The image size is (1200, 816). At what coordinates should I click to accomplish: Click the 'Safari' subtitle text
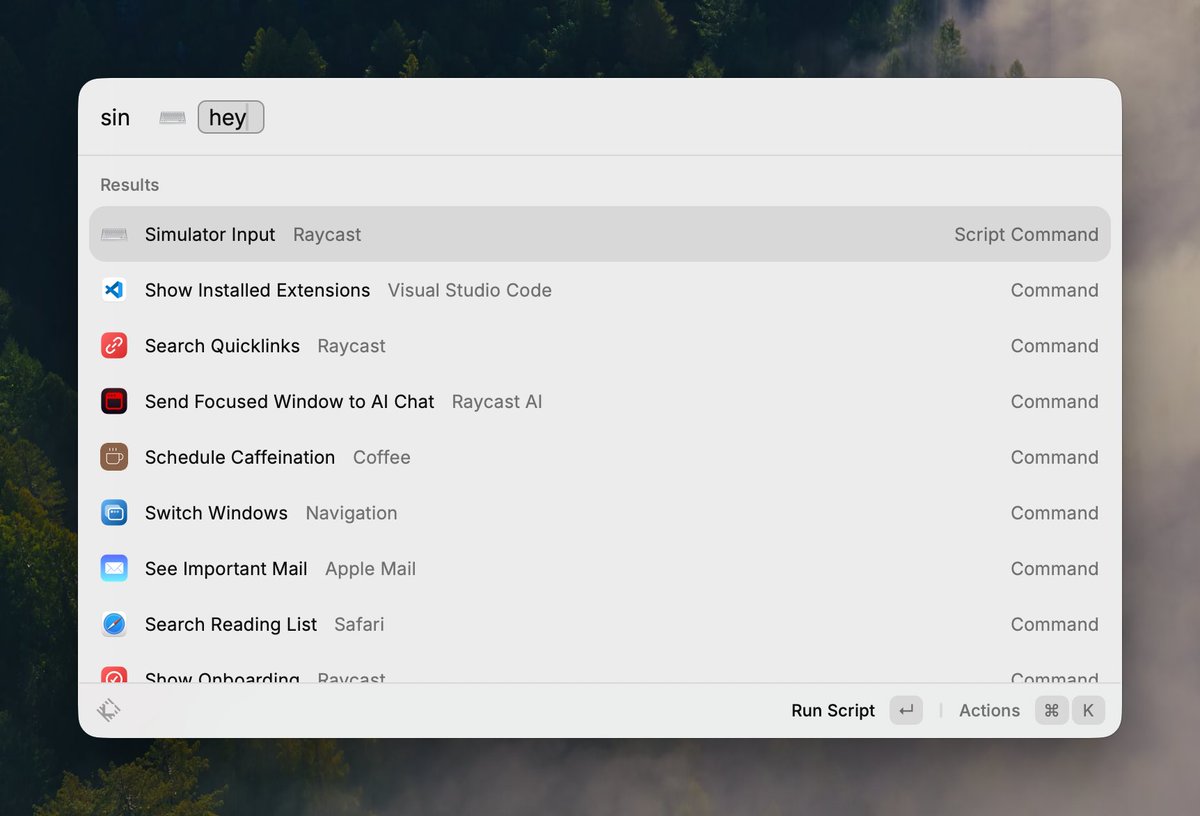359,624
